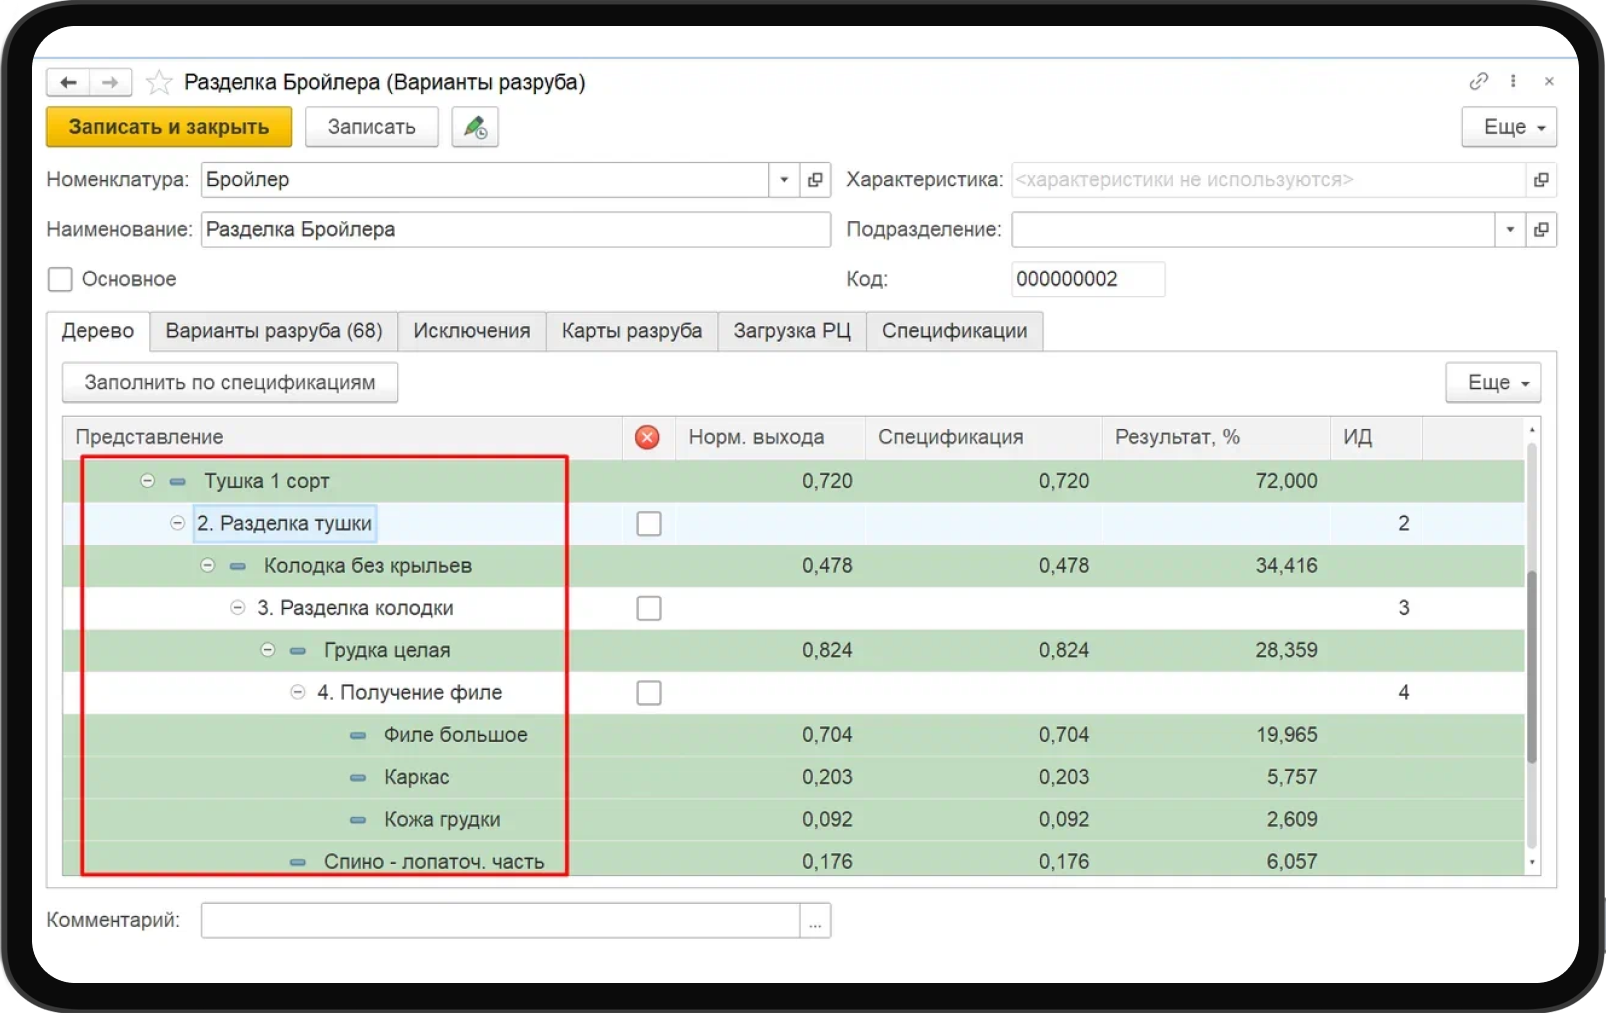This screenshot has width=1606, height=1013.
Task: Click the edit icon next to Записать
Action: 474,127
